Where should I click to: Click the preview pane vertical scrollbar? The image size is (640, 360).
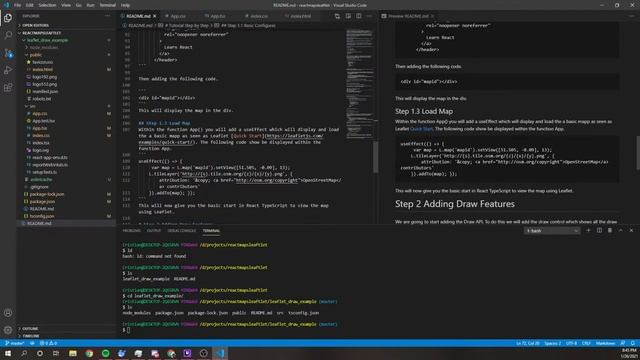[x=638, y=153]
